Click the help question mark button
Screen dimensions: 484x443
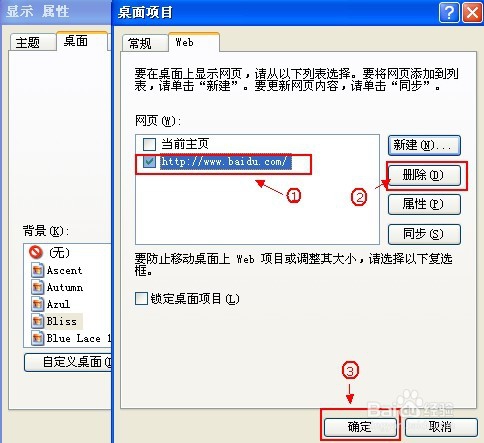tap(449, 13)
